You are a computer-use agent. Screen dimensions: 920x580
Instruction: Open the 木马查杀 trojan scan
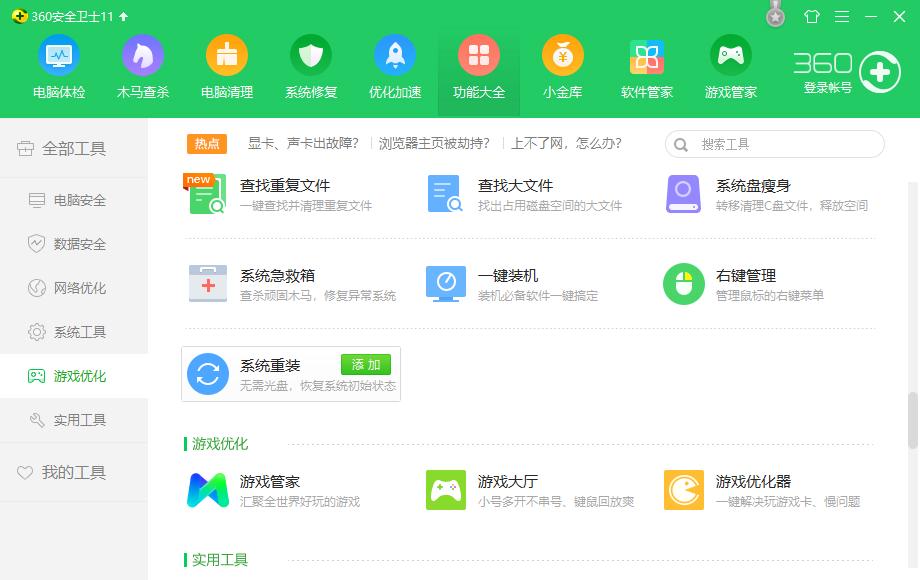coord(143,65)
